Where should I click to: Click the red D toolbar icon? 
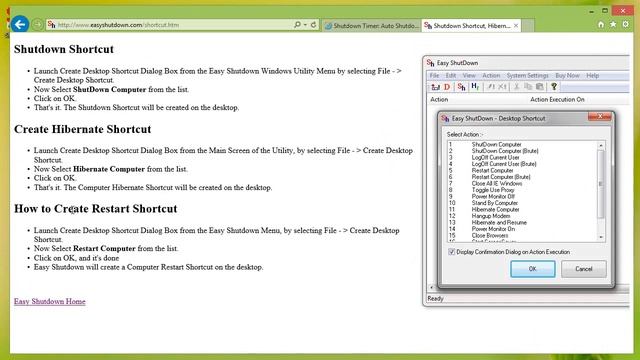coord(447,87)
